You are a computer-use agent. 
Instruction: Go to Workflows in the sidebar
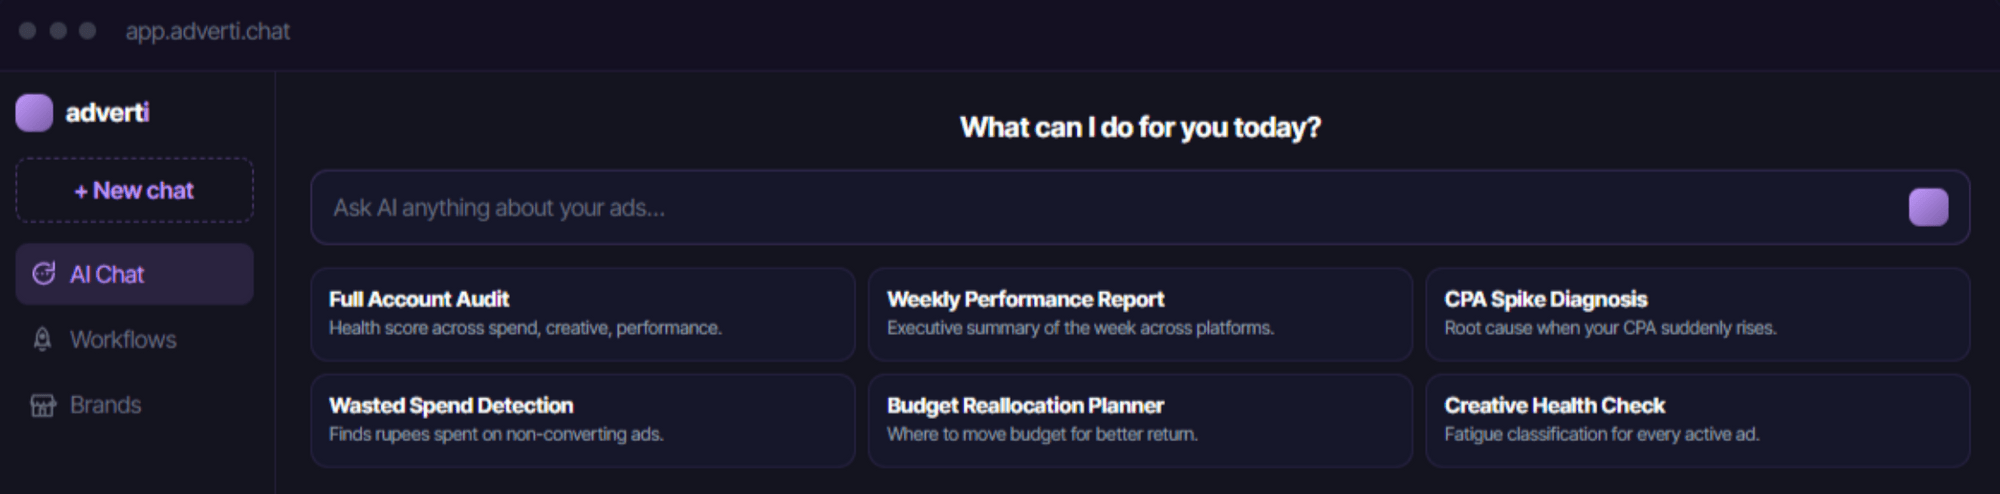point(134,340)
